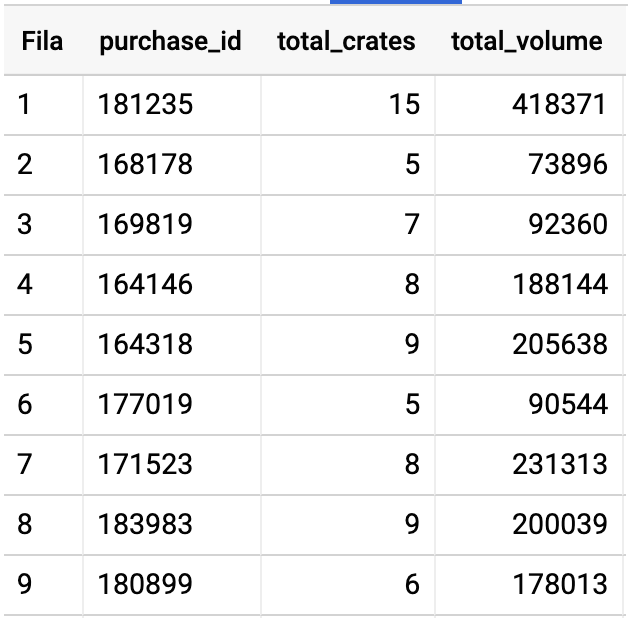Click row number 3 in Fila column
This screenshot has height=618, width=628.
(24, 224)
